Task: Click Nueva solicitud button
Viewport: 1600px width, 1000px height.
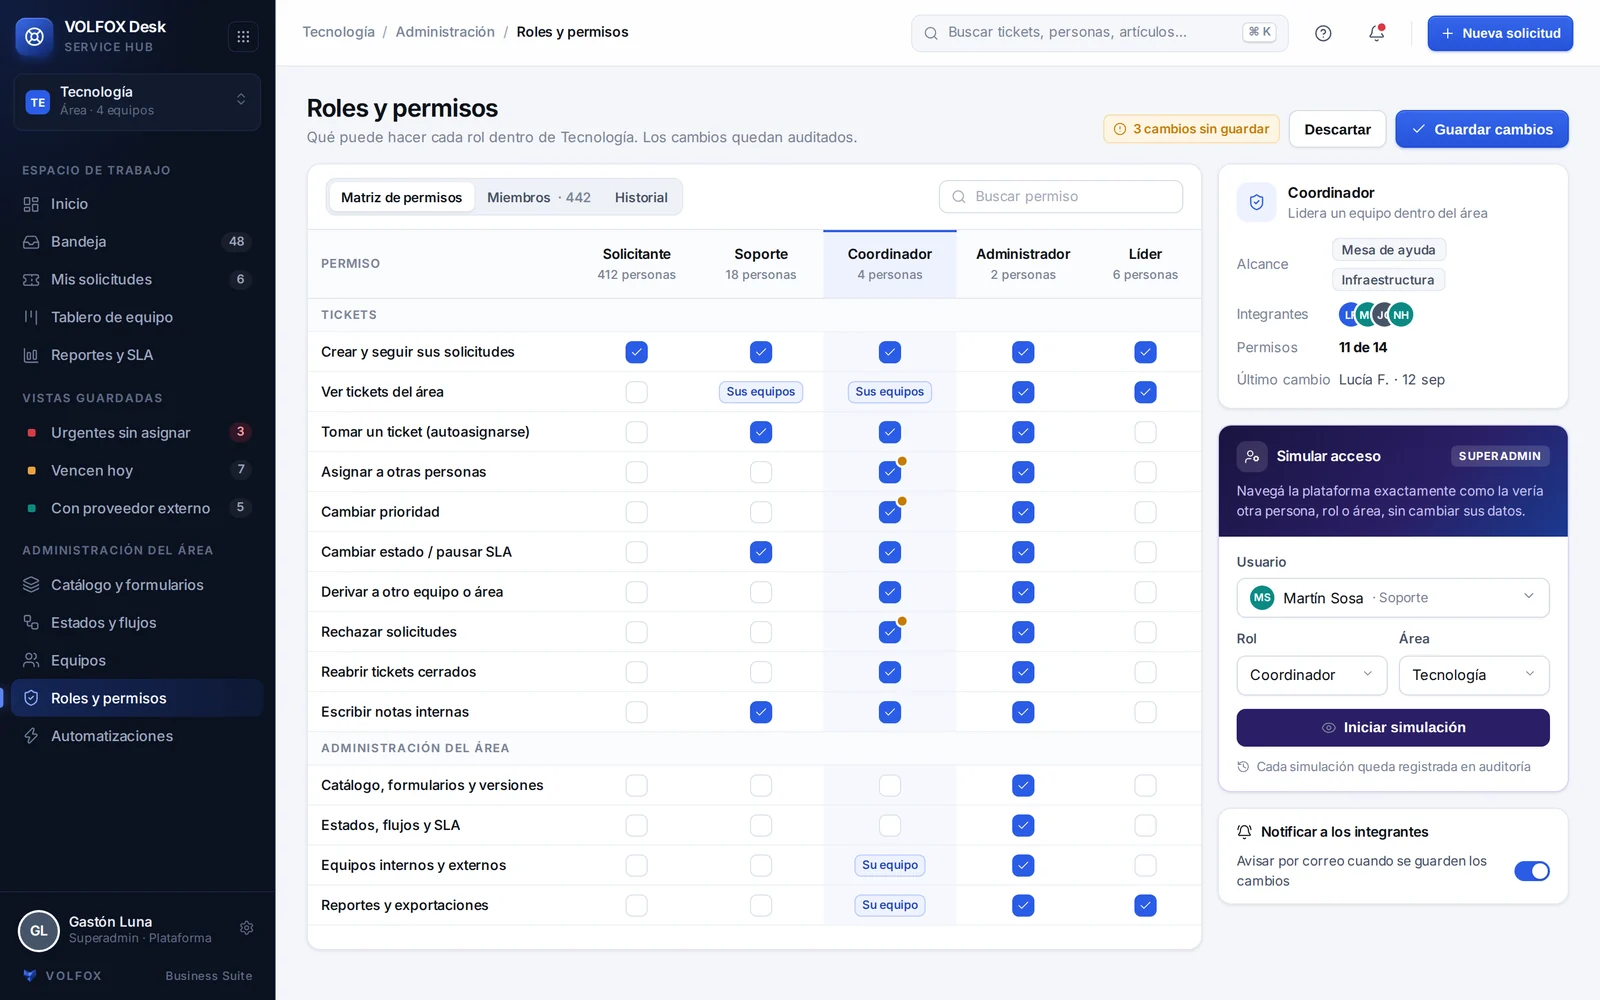Action: click(x=1500, y=33)
